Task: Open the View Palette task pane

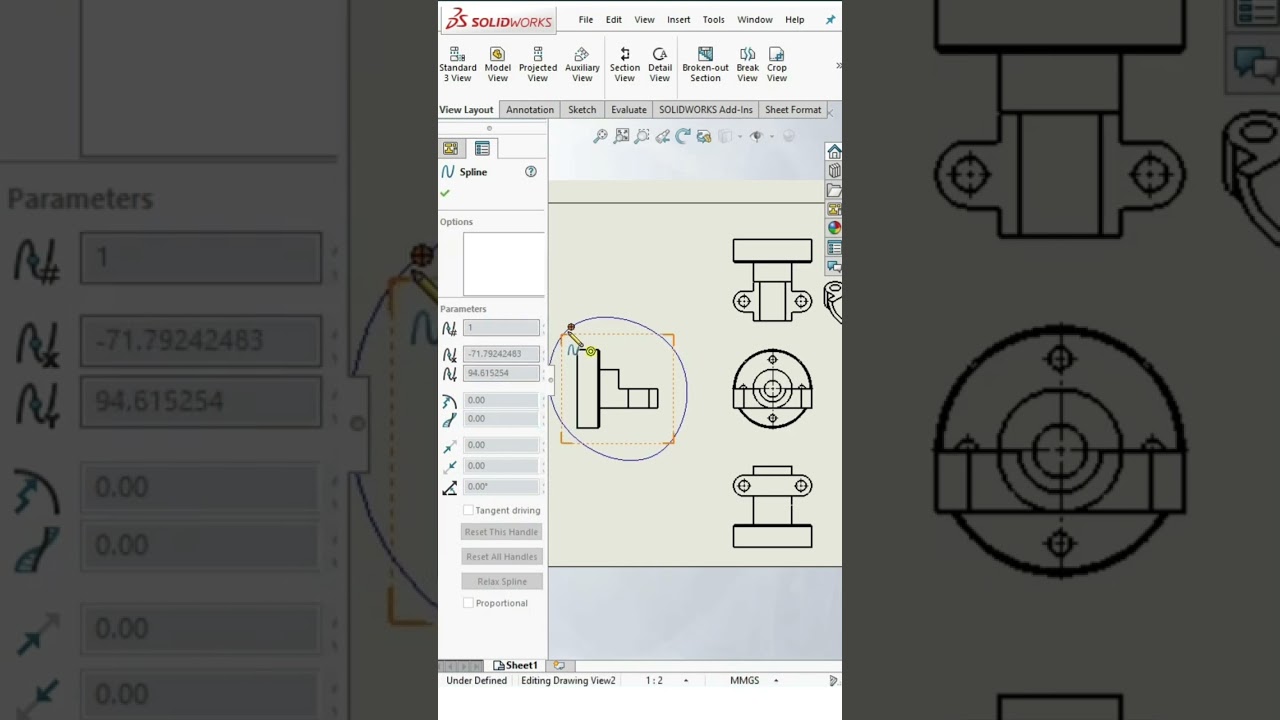Action: (x=834, y=209)
